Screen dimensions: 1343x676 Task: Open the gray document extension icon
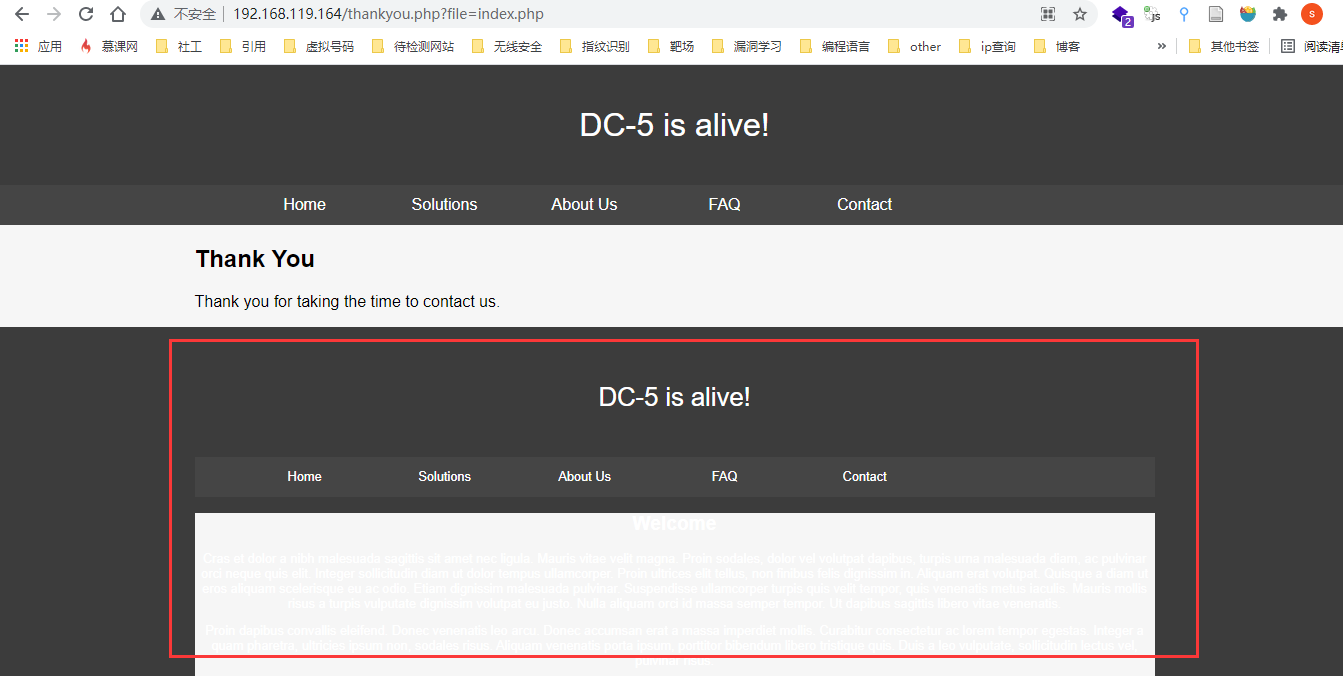click(1216, 14)
